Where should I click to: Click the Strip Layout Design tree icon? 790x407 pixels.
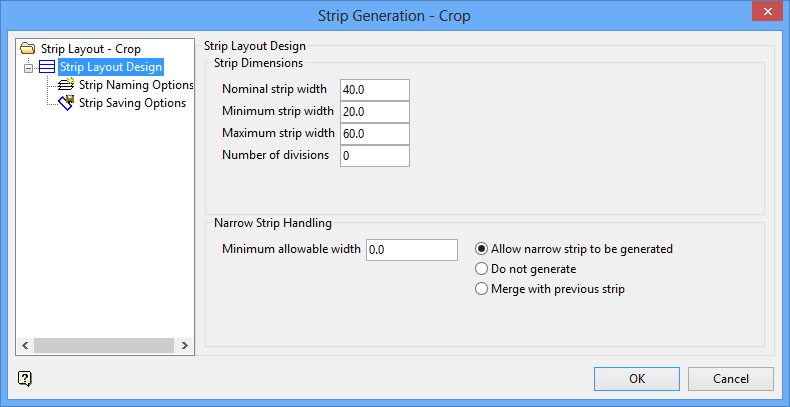pos(47,67)
